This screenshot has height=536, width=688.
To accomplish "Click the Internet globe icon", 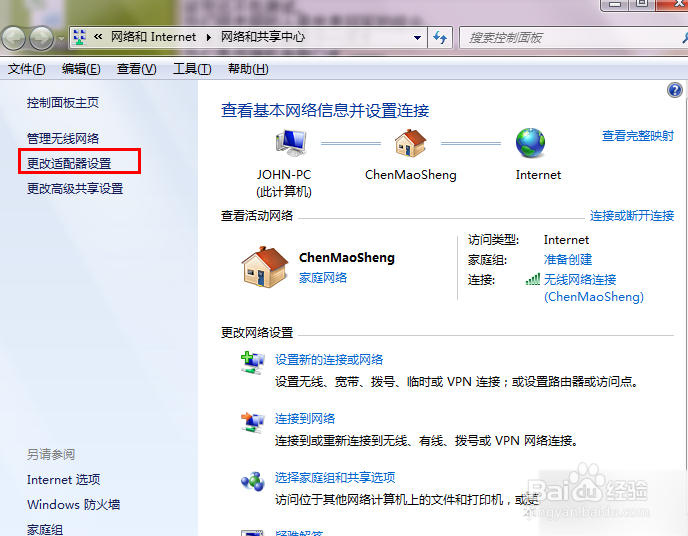I will [530, 143].
